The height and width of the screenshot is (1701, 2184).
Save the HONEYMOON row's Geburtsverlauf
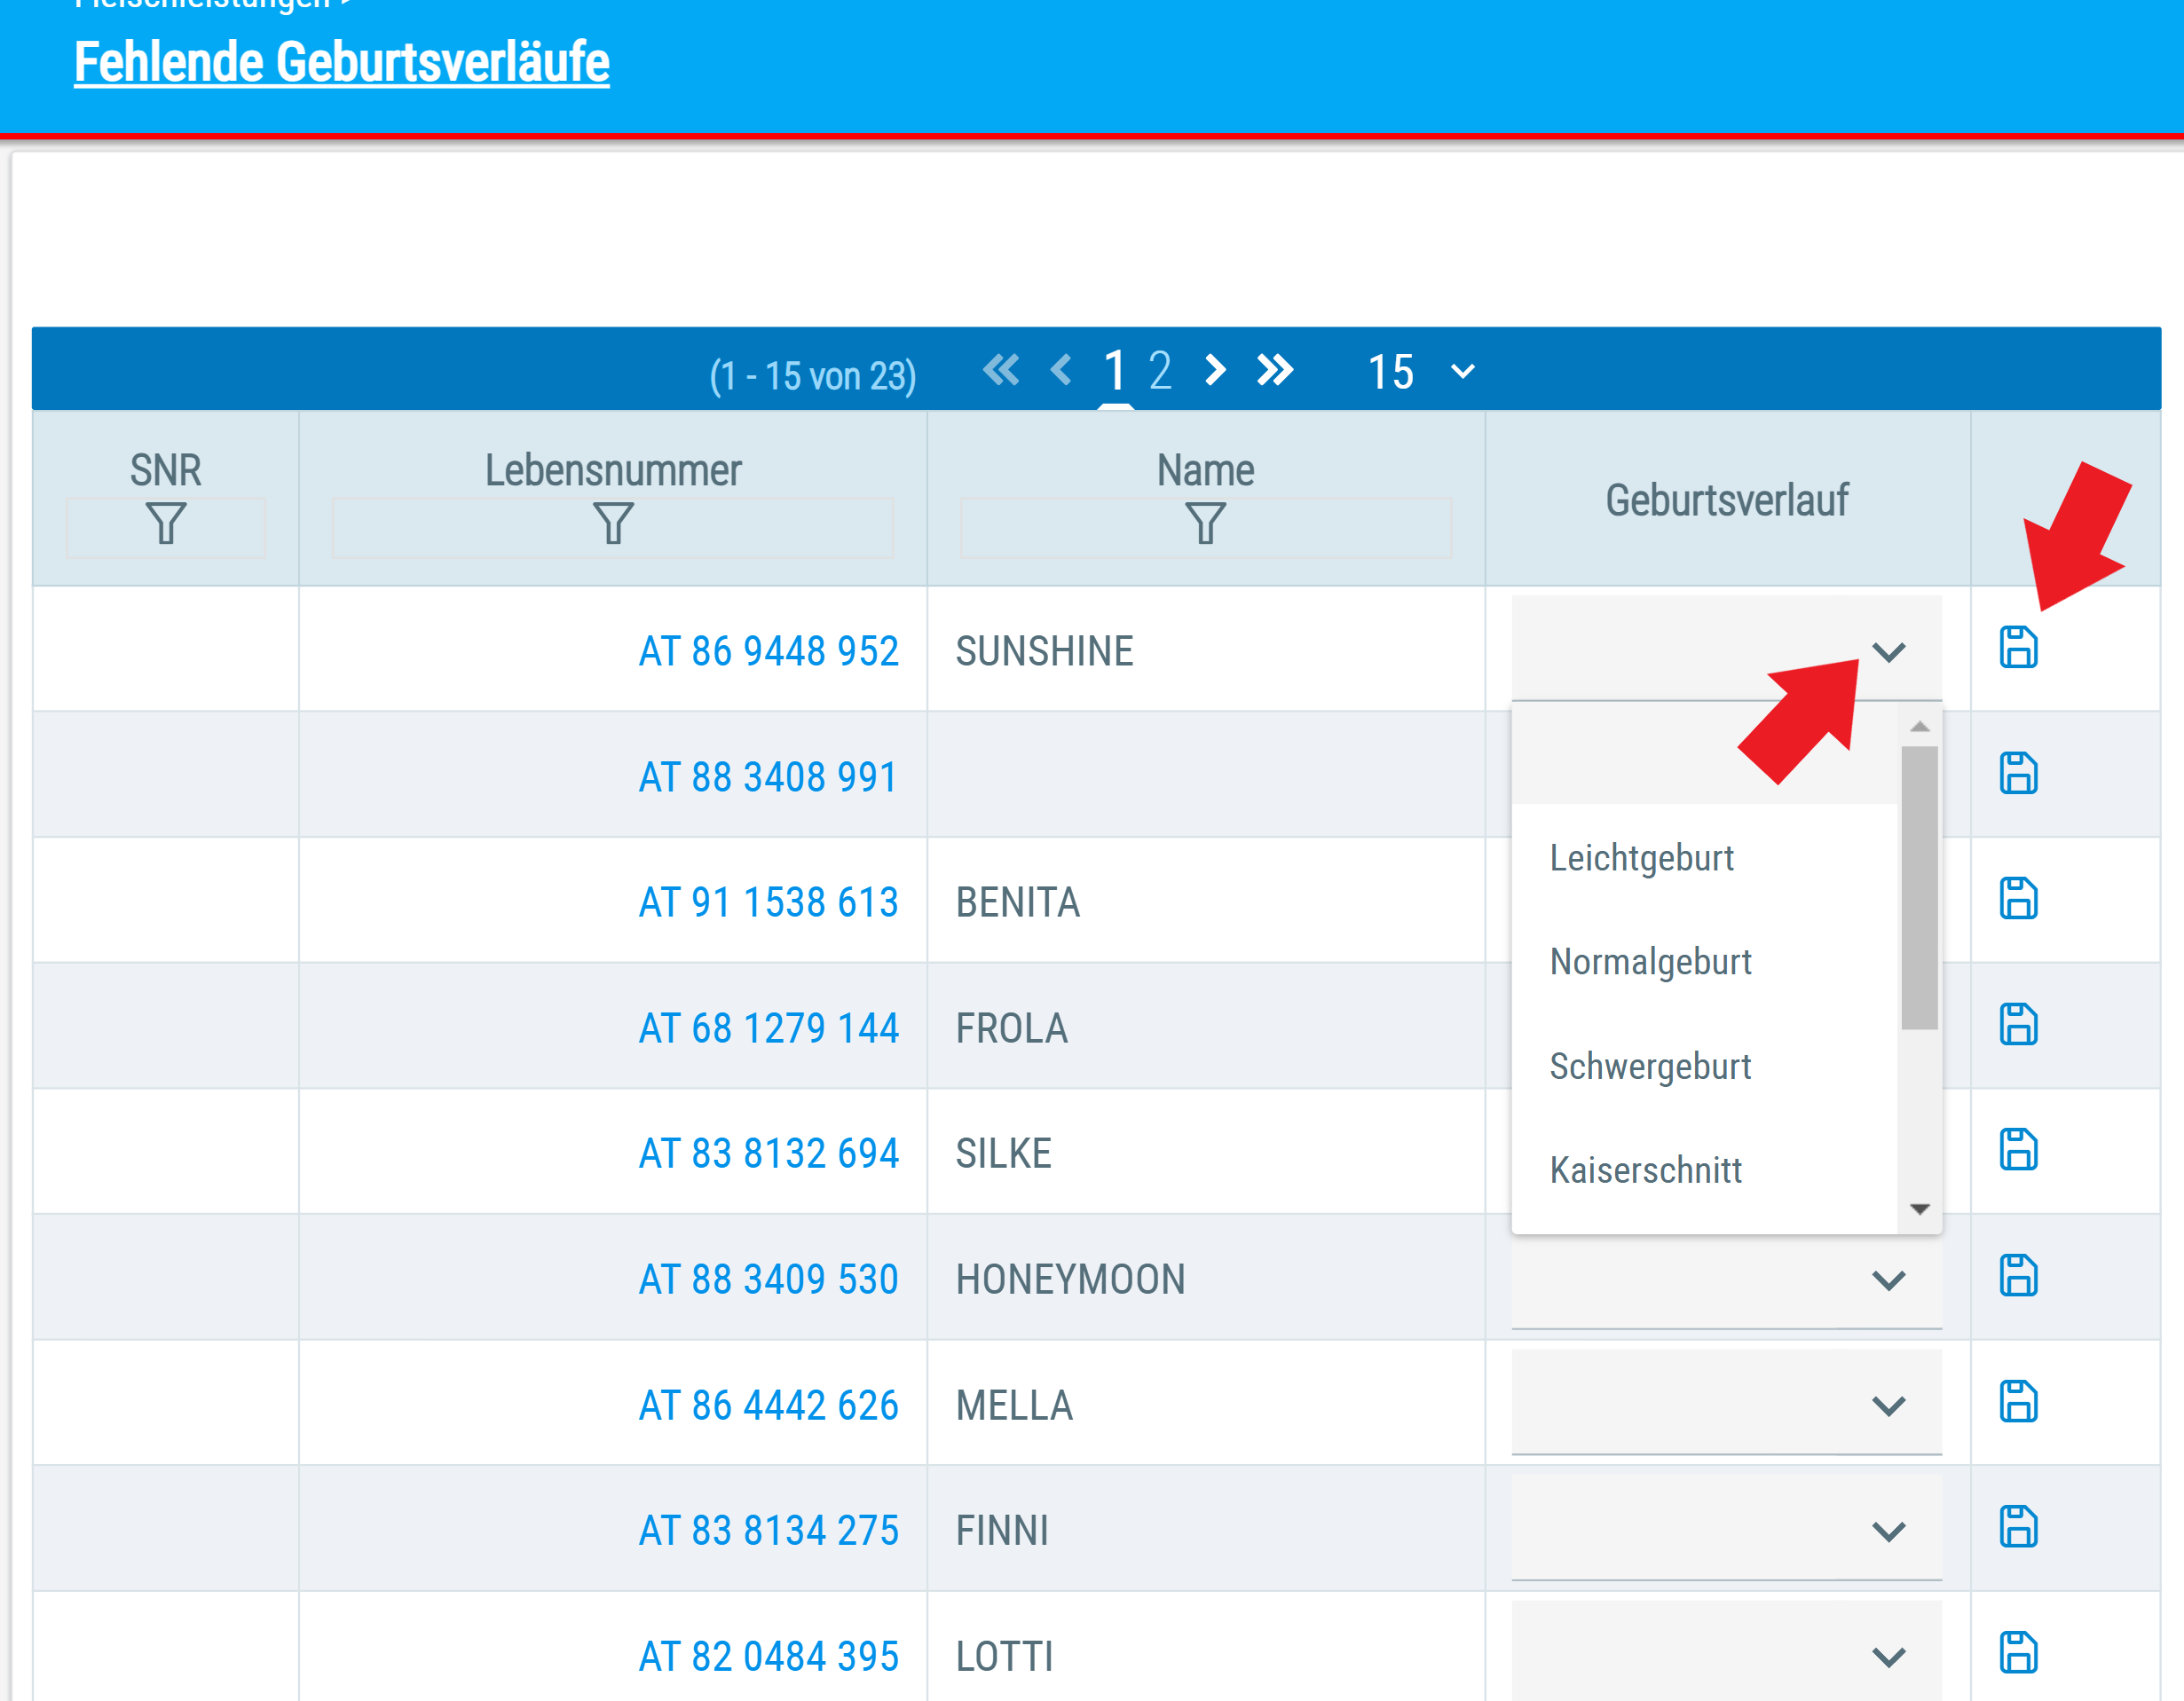[x=2018, y=1276]
